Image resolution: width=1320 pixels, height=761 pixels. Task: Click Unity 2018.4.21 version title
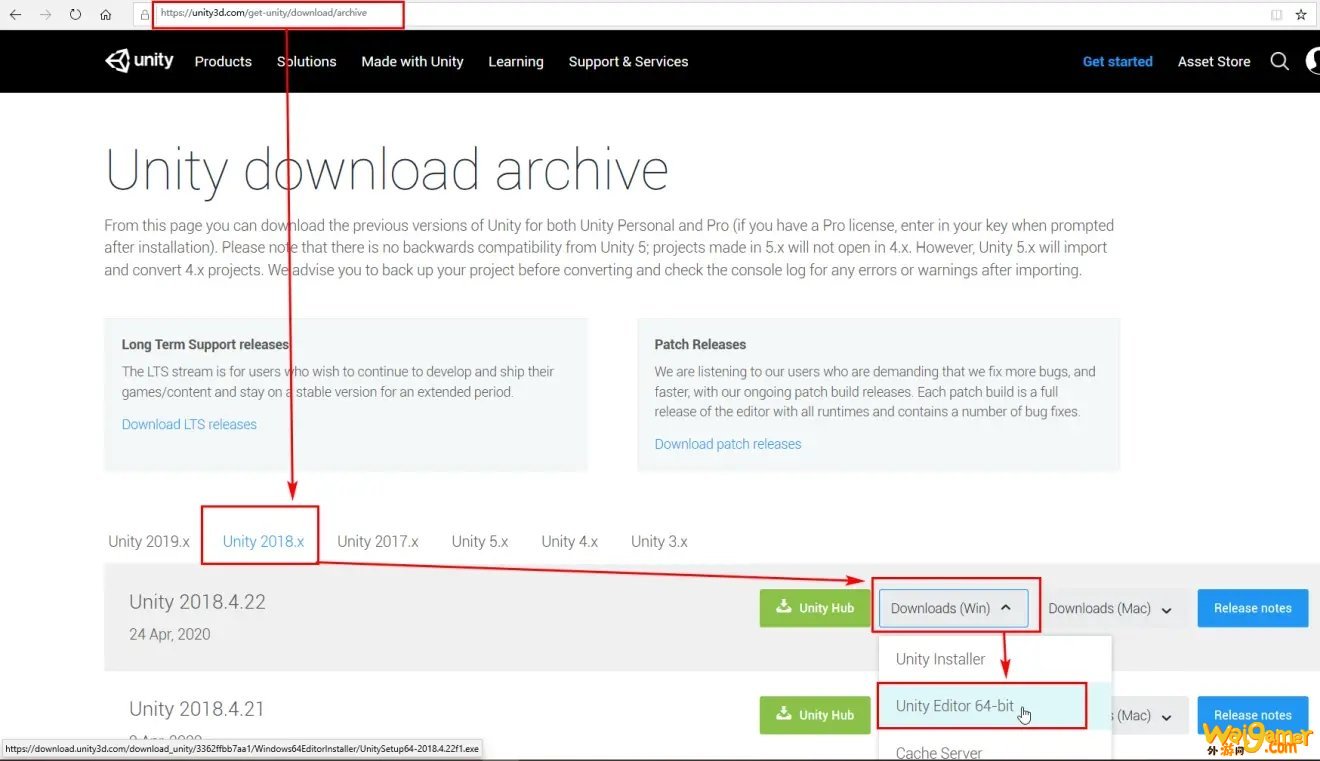[x=197, y=709]
